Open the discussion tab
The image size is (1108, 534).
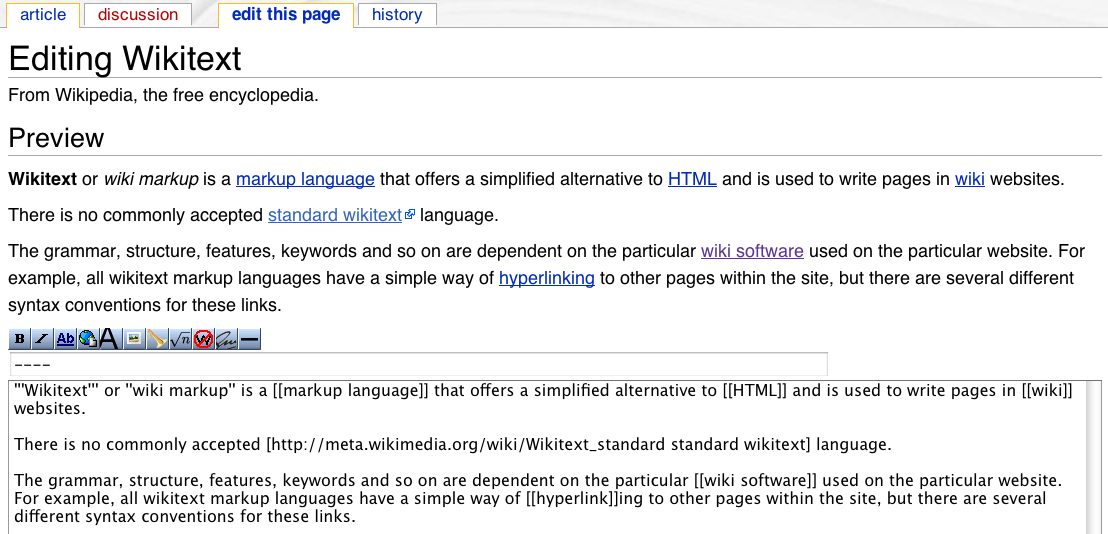pyautogui.click(x=138, y=15)
